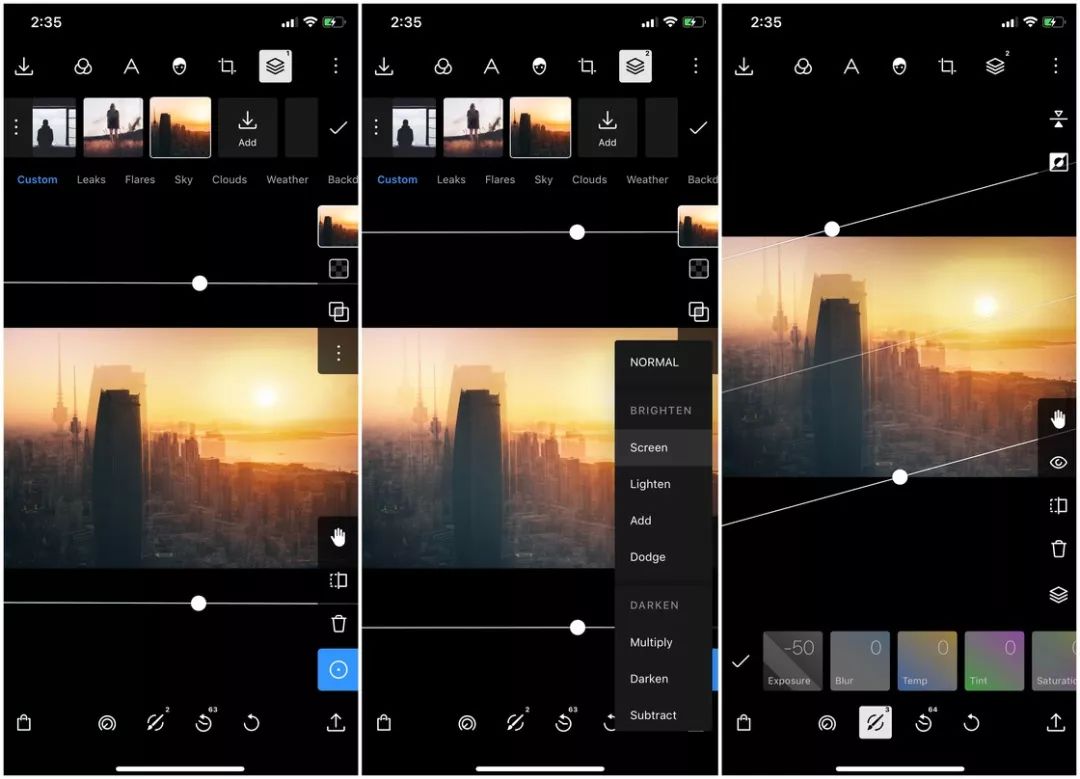
Task: Open the filters circles icon on left screen
Action: (83, 66)
